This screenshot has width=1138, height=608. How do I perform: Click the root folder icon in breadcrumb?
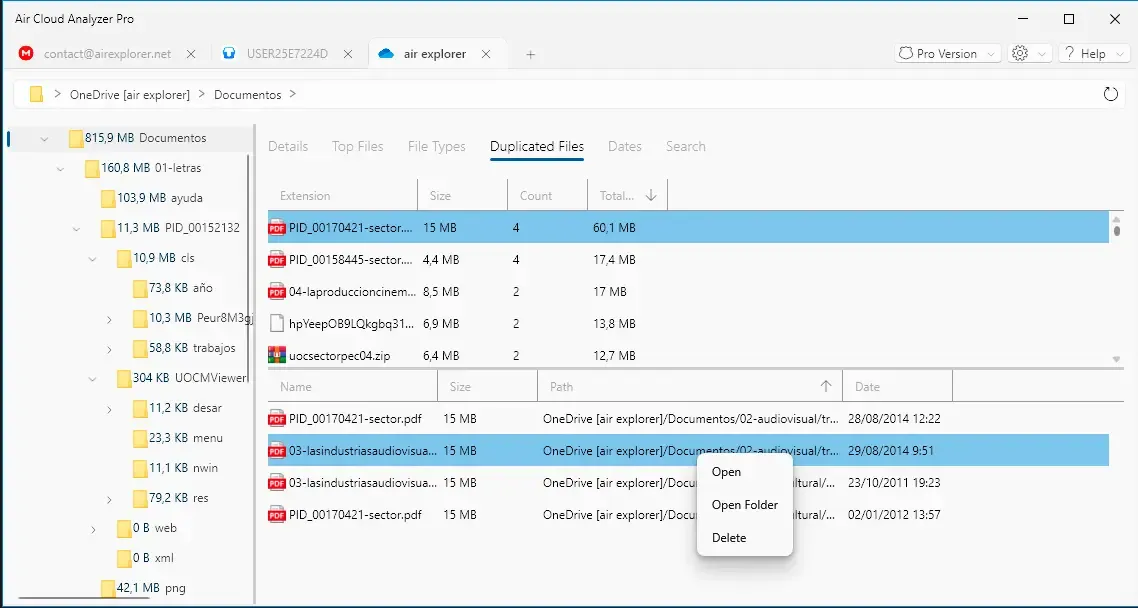36,94
